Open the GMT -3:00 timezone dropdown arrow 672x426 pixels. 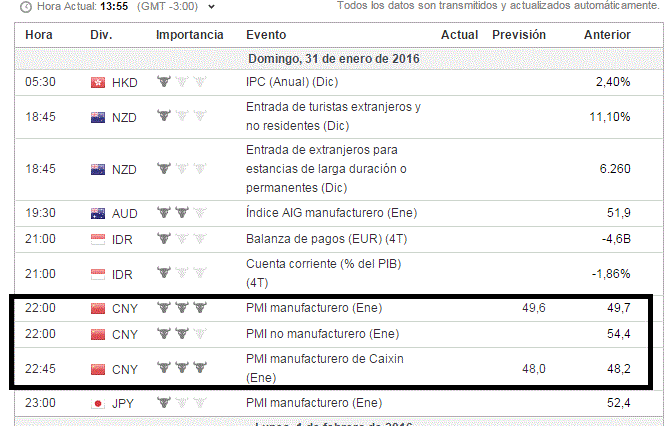tap(211, 7)
